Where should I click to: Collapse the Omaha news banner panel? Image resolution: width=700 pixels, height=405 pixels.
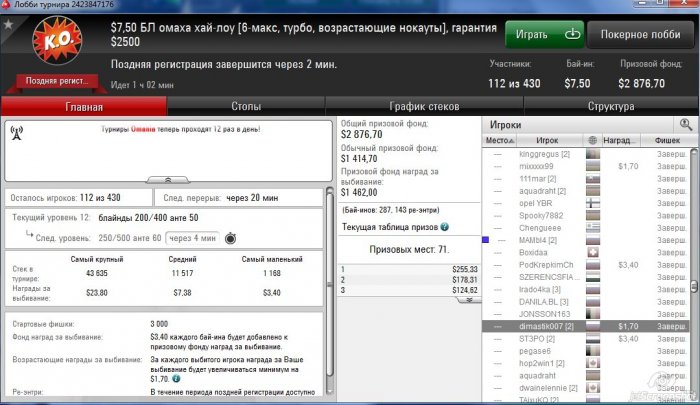point(168,180)
